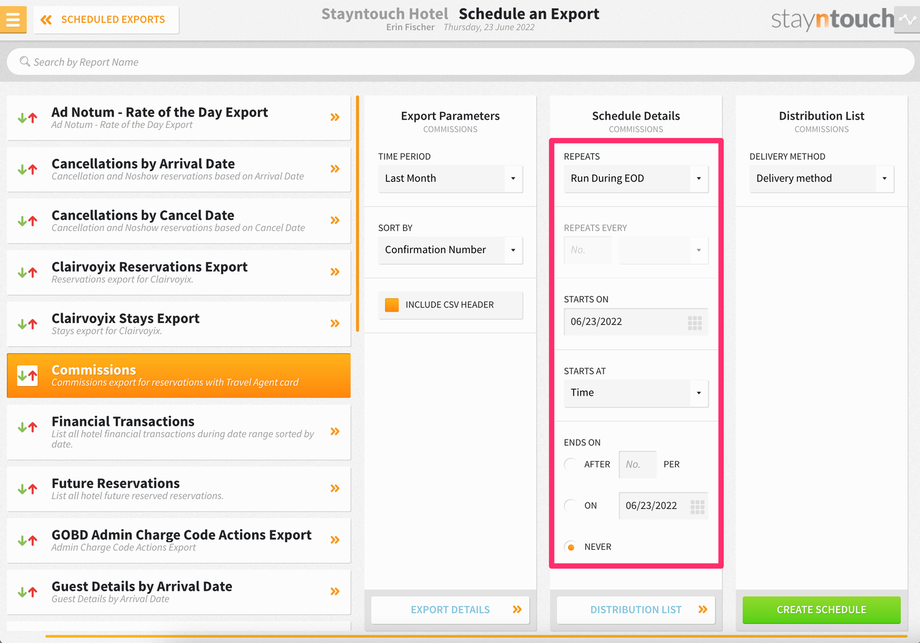Click double chevron on Clairvoyix Stays Export
The height and width of the screenshot is (643, 920).
click(x=335, y=323)
